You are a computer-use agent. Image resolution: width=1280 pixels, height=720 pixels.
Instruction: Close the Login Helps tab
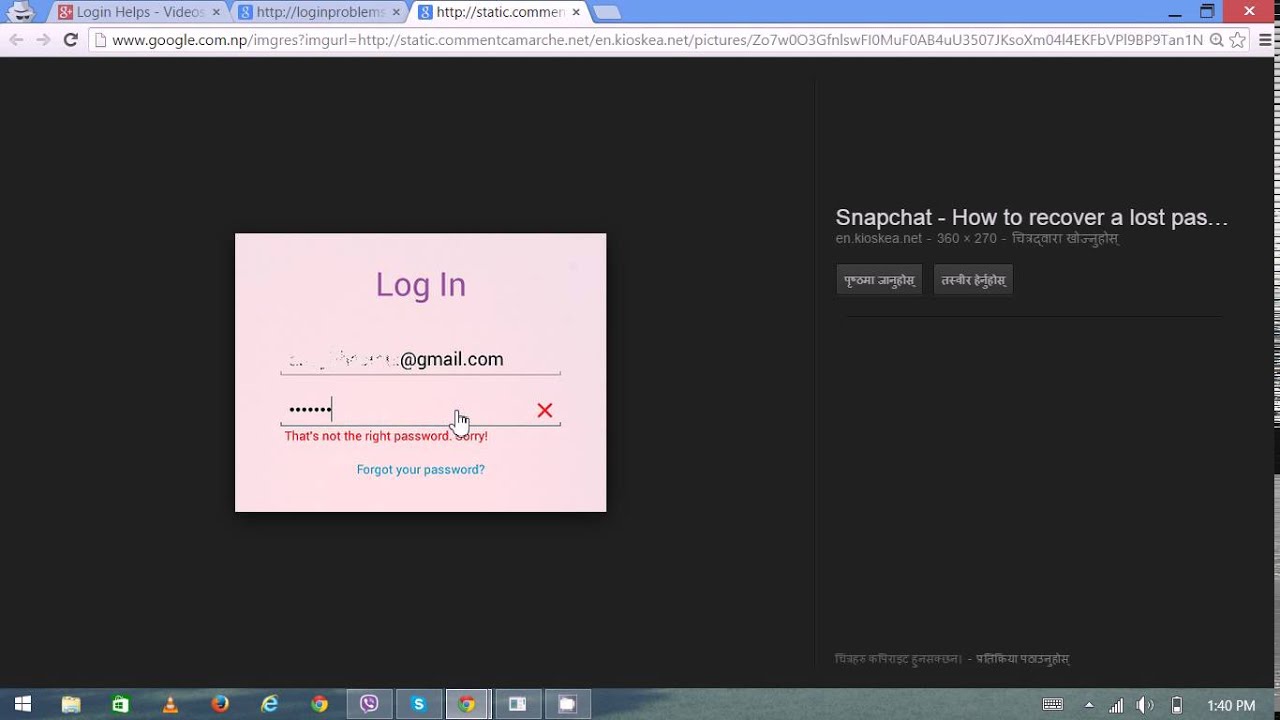point(216,12)
